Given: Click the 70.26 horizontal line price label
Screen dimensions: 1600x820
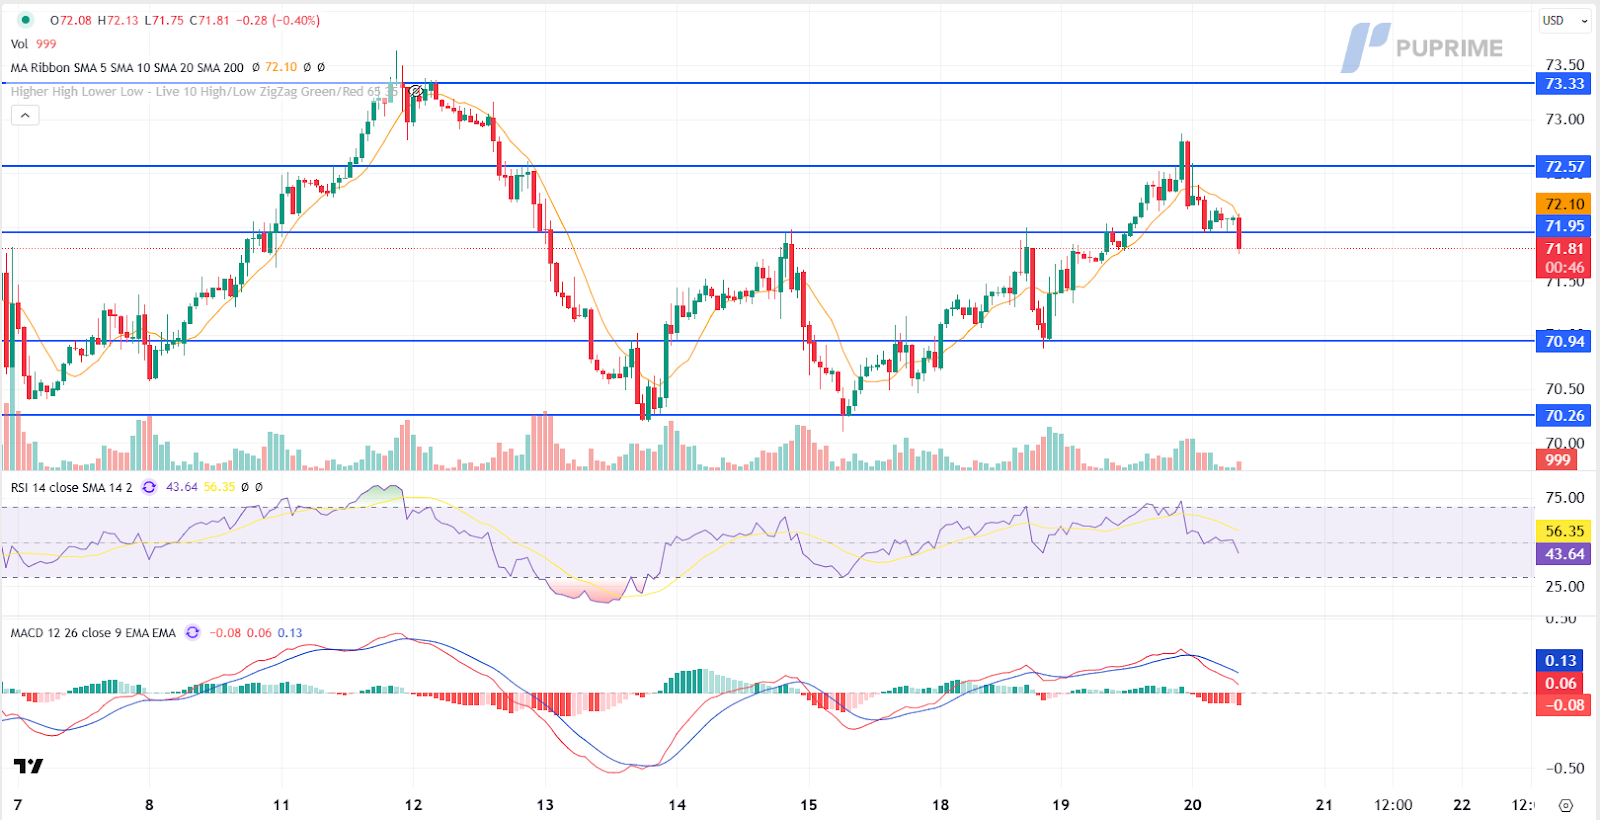Looking at the screenshot, I should coord(1563,415).
